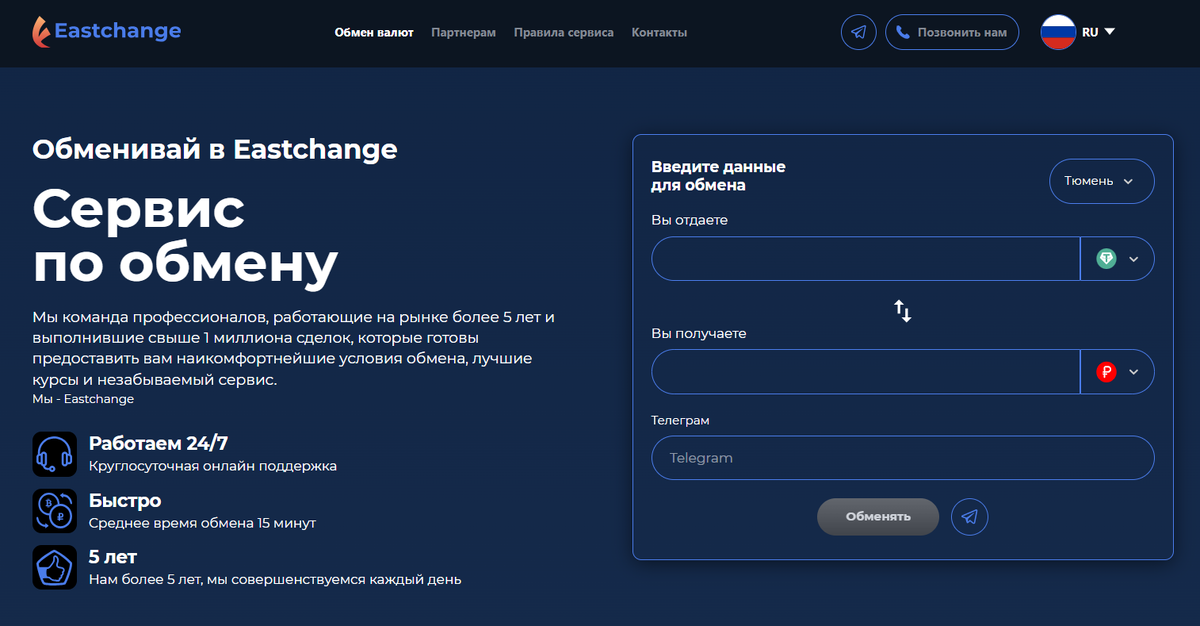Focus the Вы получаете amount field
The height and width of the screenshot is (626, 1200).
pyautogui.click(x=866, y=372)
